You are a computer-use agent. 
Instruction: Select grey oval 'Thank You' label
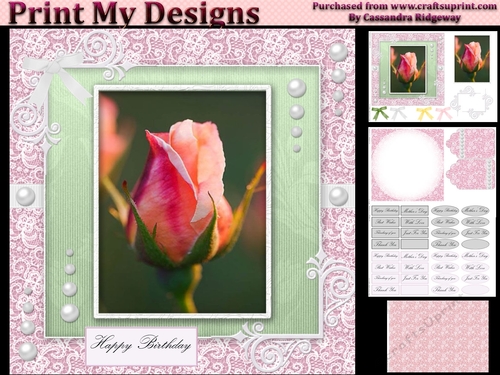(x=445, y=244)
